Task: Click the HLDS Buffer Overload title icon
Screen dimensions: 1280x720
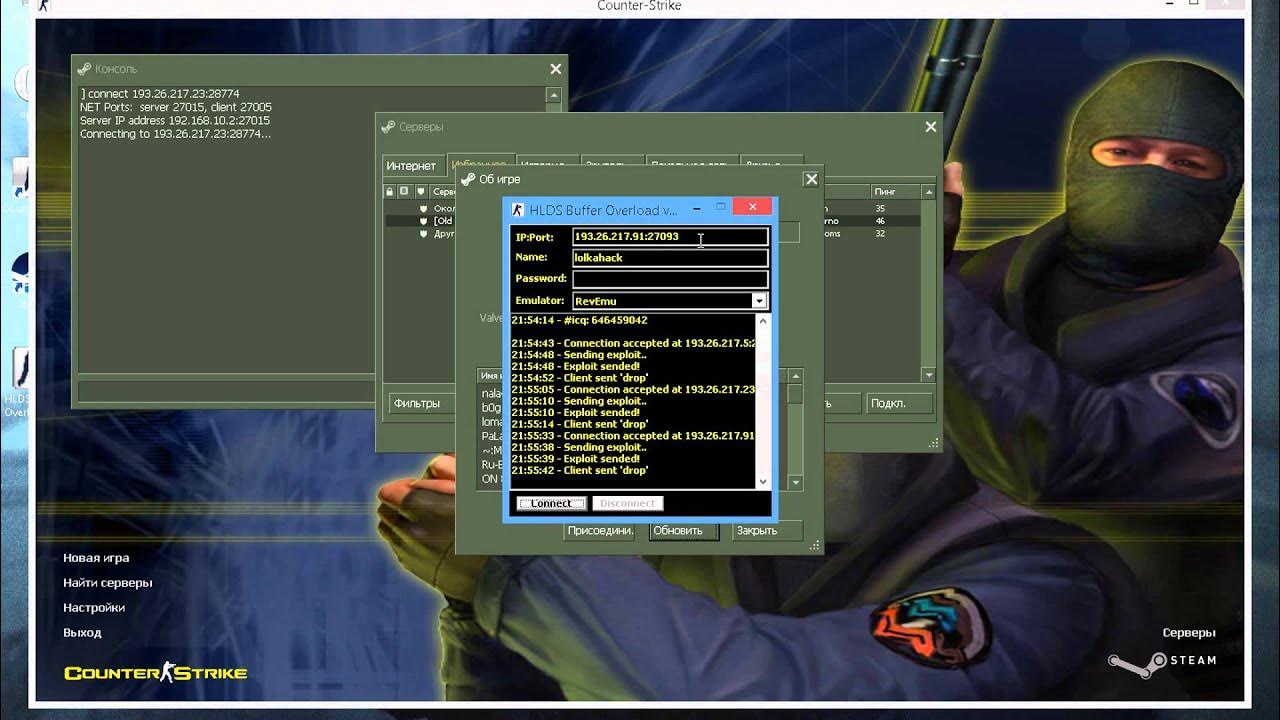Action: click(518, 210)
